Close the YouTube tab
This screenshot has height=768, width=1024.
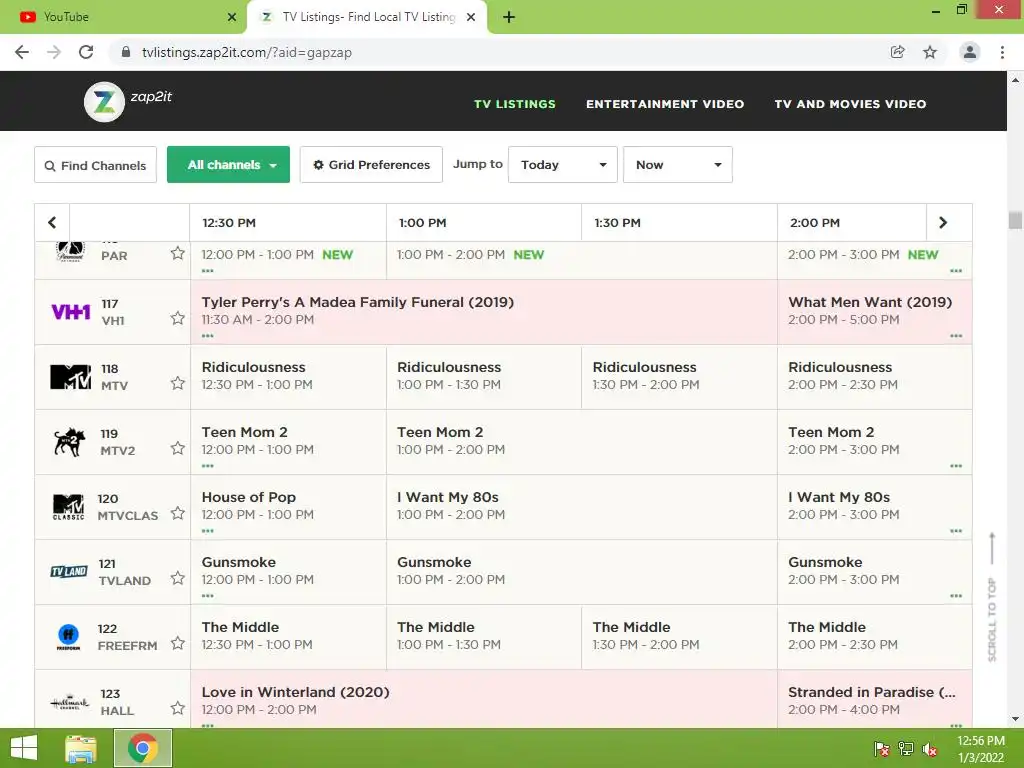[x=232, y=17]
